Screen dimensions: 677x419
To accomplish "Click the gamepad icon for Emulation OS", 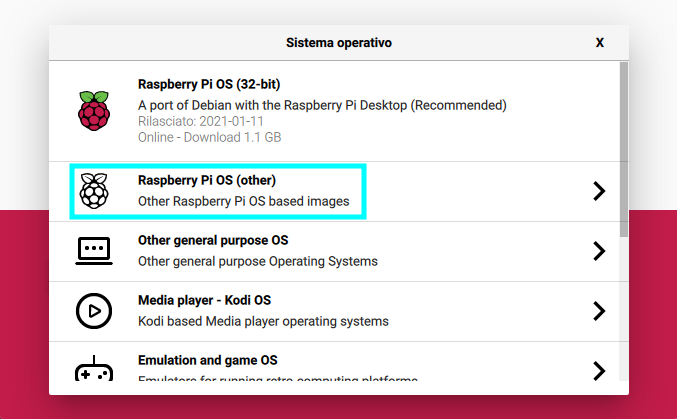I will point(94,368).
